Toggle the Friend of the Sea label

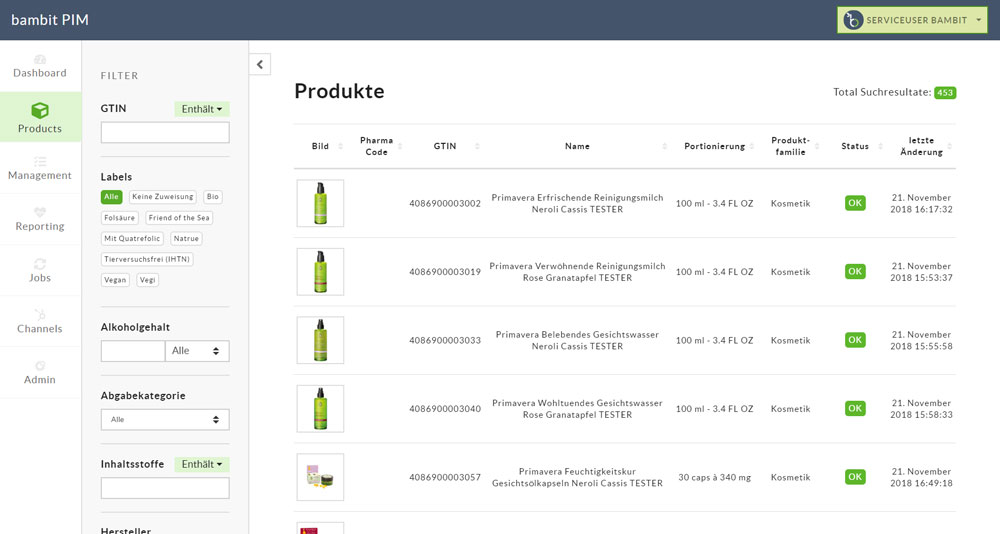click(x=179, y=218)
